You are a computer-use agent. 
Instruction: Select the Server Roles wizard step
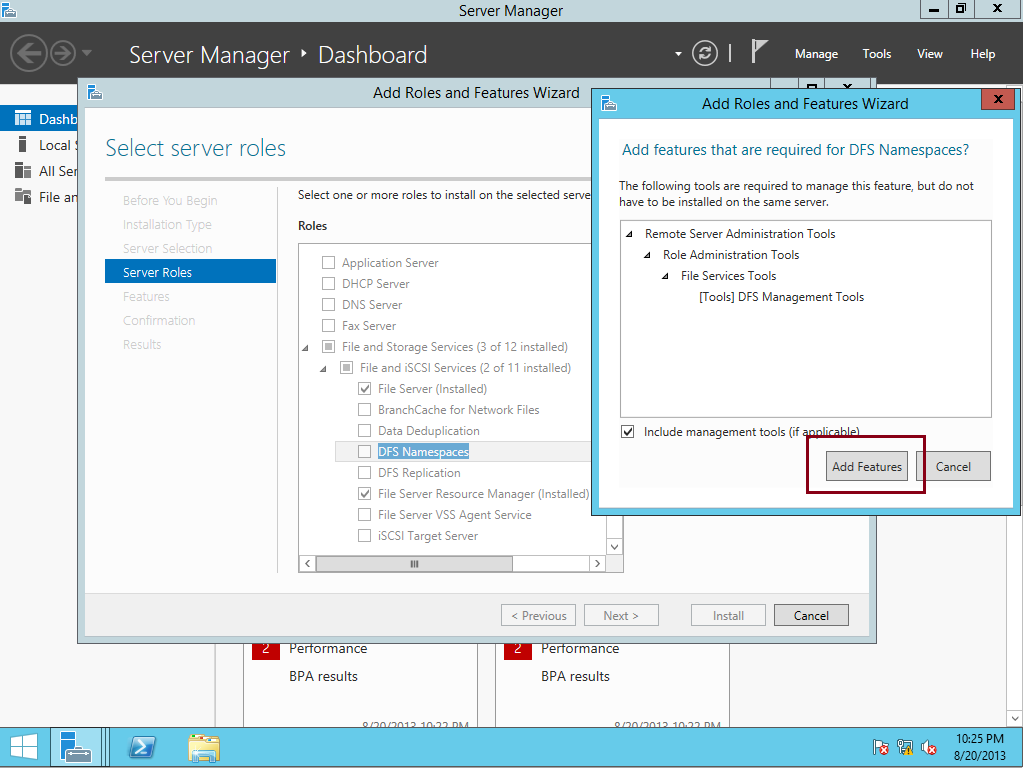[x=191, y=271]
